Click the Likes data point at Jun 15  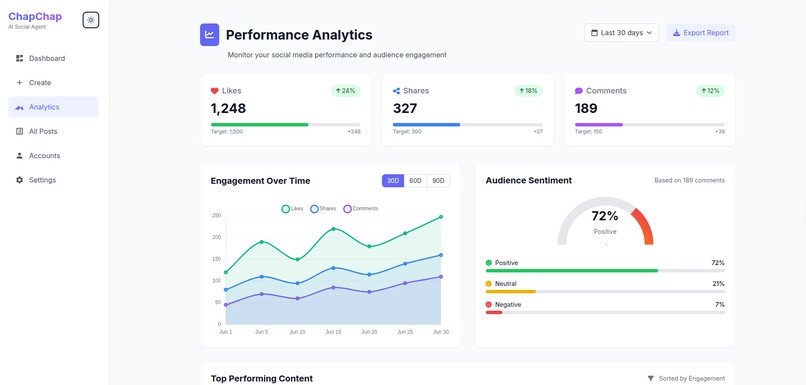333,229
